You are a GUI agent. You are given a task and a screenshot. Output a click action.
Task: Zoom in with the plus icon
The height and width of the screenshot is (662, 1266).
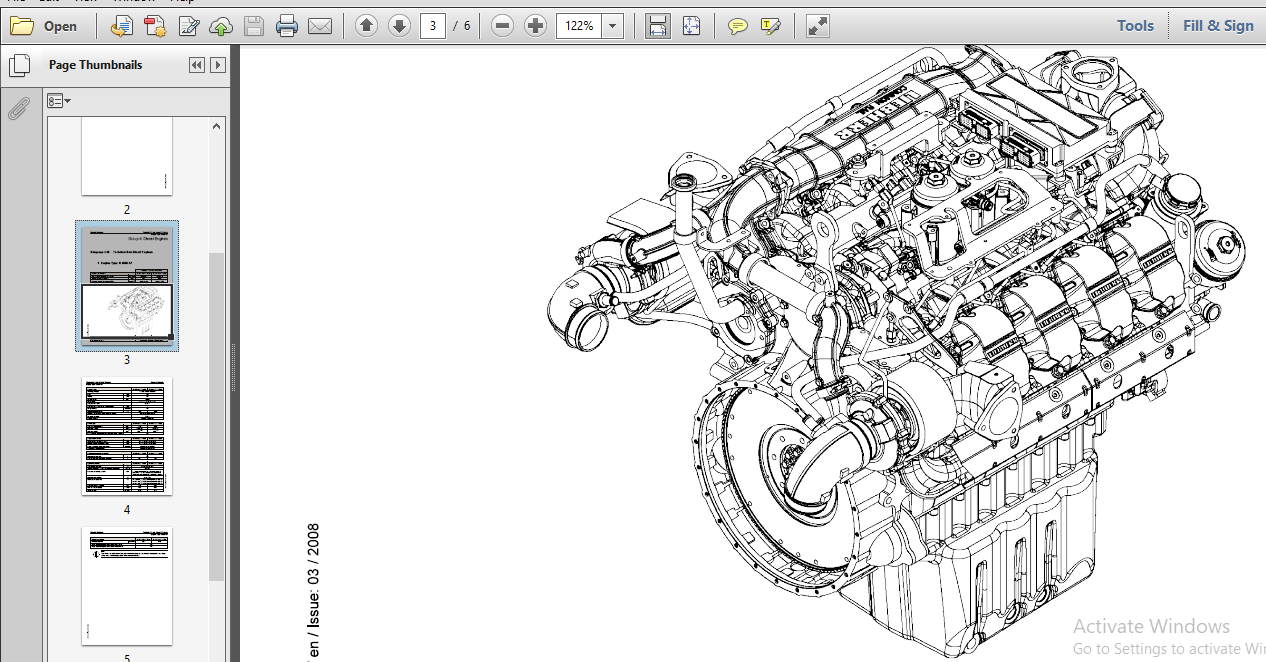(535, 26)
